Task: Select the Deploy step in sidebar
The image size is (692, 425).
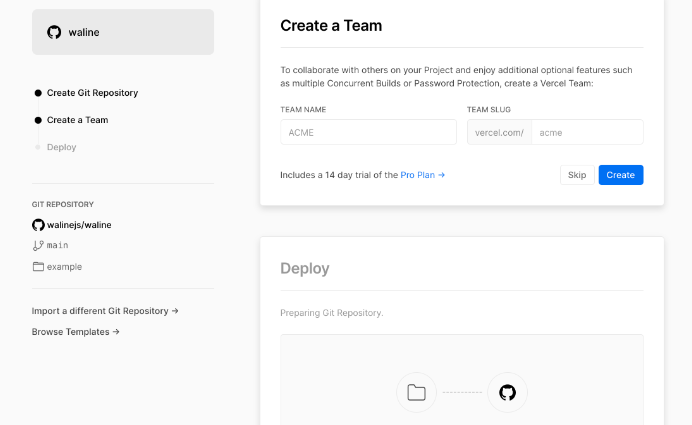Action: [61, 147]
